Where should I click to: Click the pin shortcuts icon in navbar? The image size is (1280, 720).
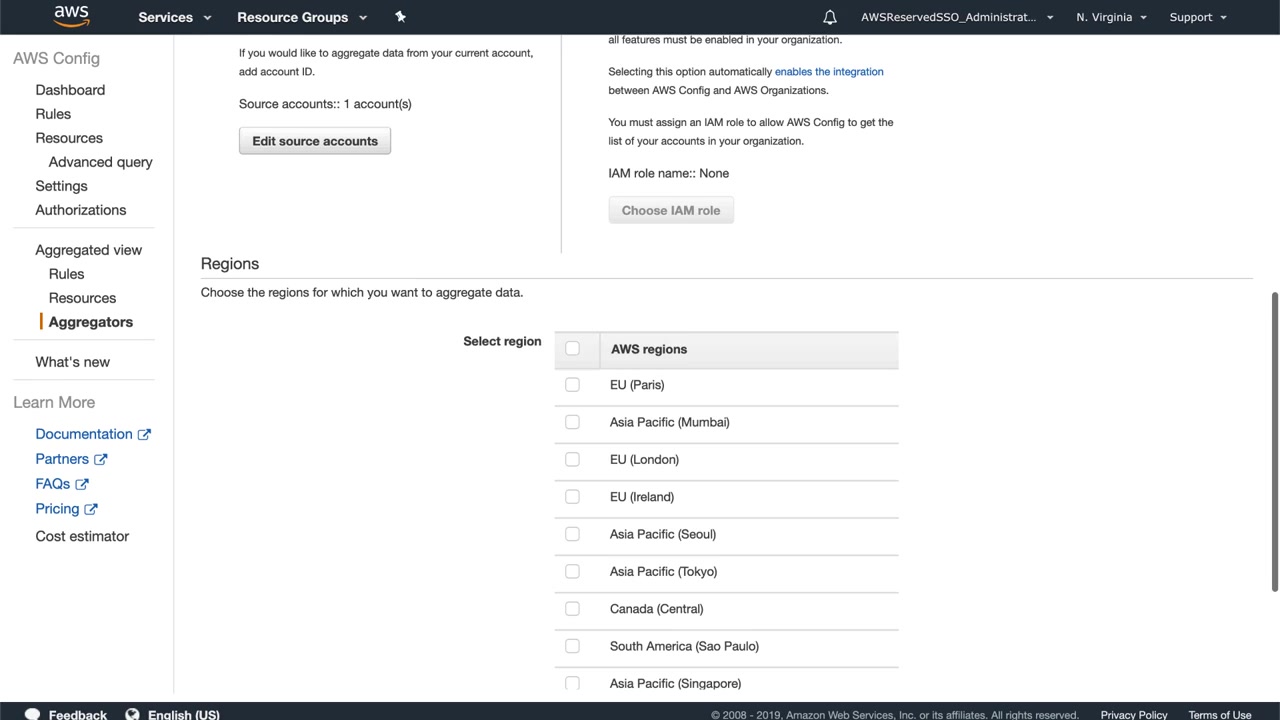[400, 17]
